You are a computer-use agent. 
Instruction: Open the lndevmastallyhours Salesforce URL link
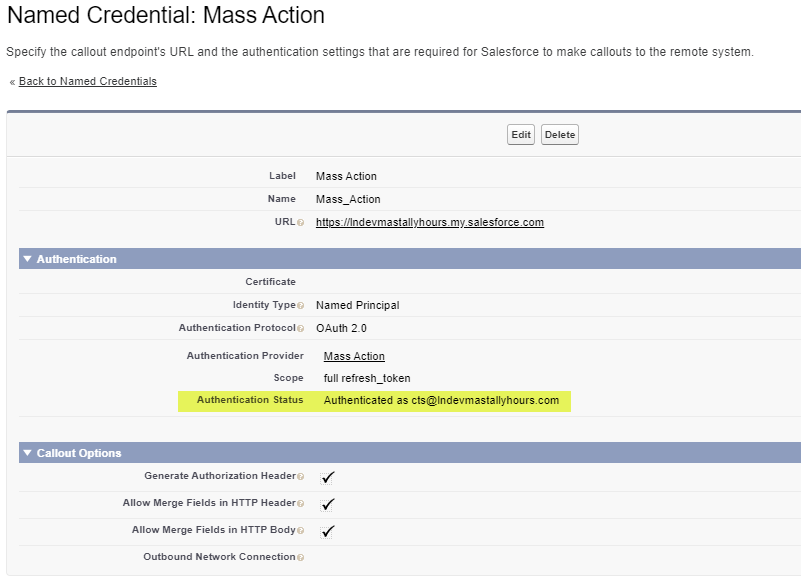coord(430,222)
